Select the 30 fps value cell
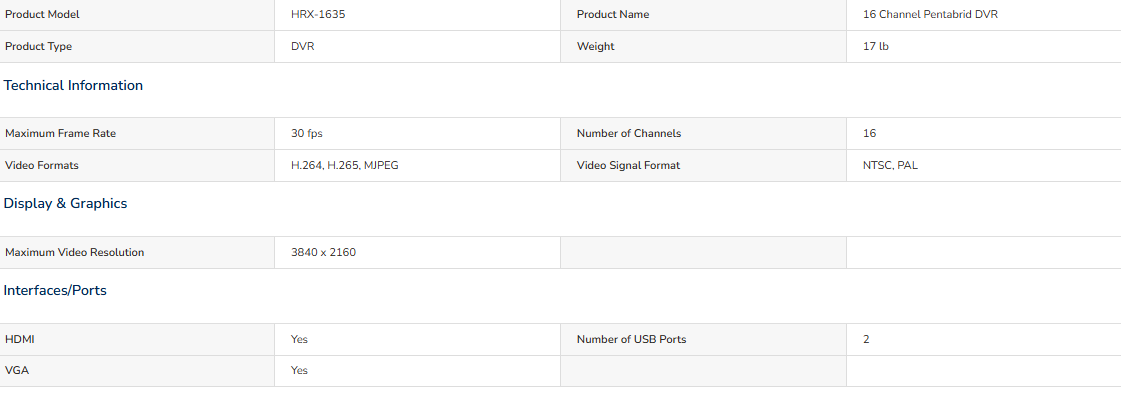Image resolution: width=1121 pixels, height=396 pixels. coord(418,134)
